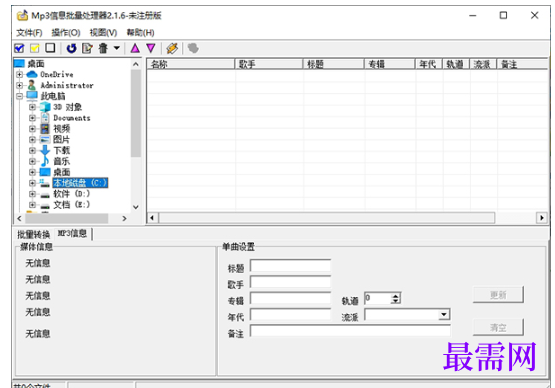The height and width of the screenshot is (388, 555).
Task: Click the pink move-up triangle icon
Action: (x=135, y=48)
